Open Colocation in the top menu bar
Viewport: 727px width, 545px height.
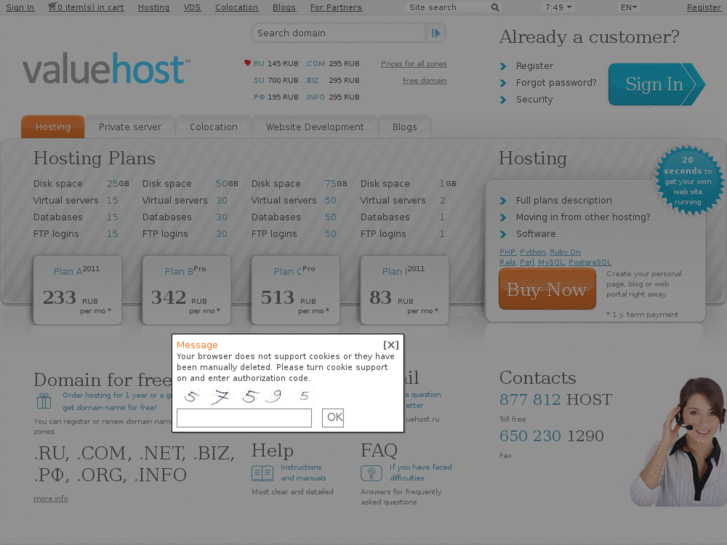coord(236,7)
